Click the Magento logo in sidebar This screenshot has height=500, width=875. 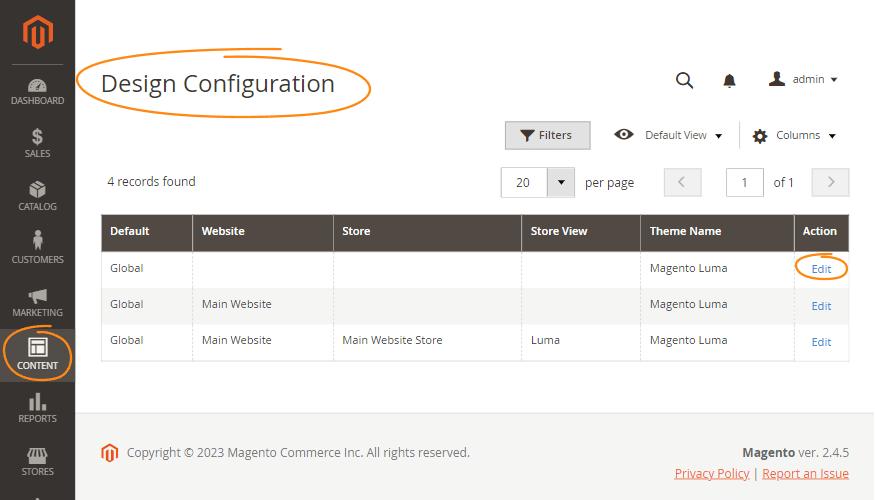tap(37, 32)
